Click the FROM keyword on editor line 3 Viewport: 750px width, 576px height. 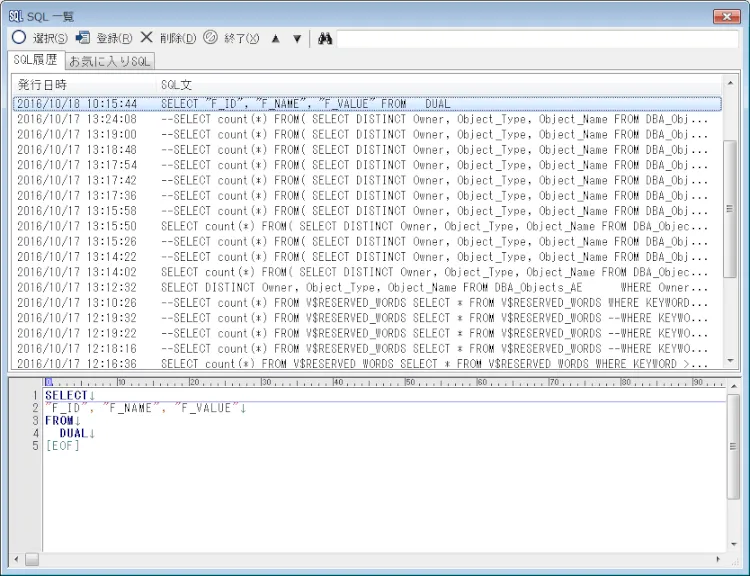coord(59,421)
